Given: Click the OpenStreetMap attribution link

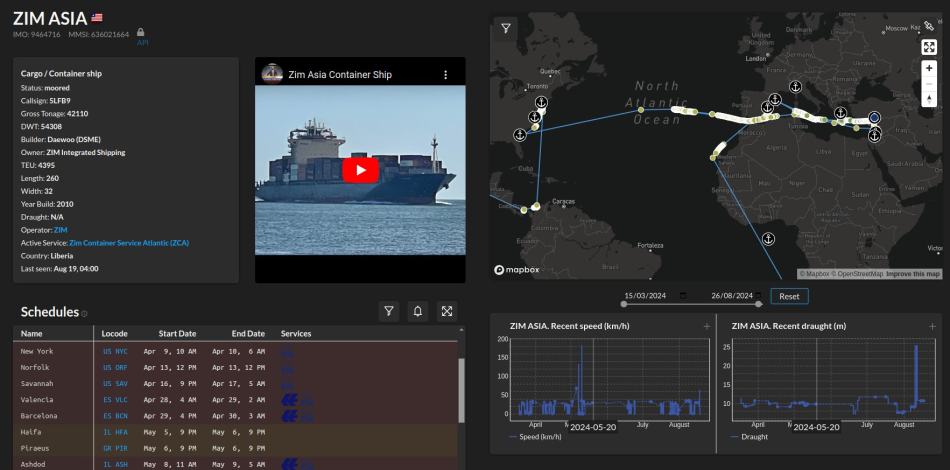Looking at the screenshot, I should [858, 274].
